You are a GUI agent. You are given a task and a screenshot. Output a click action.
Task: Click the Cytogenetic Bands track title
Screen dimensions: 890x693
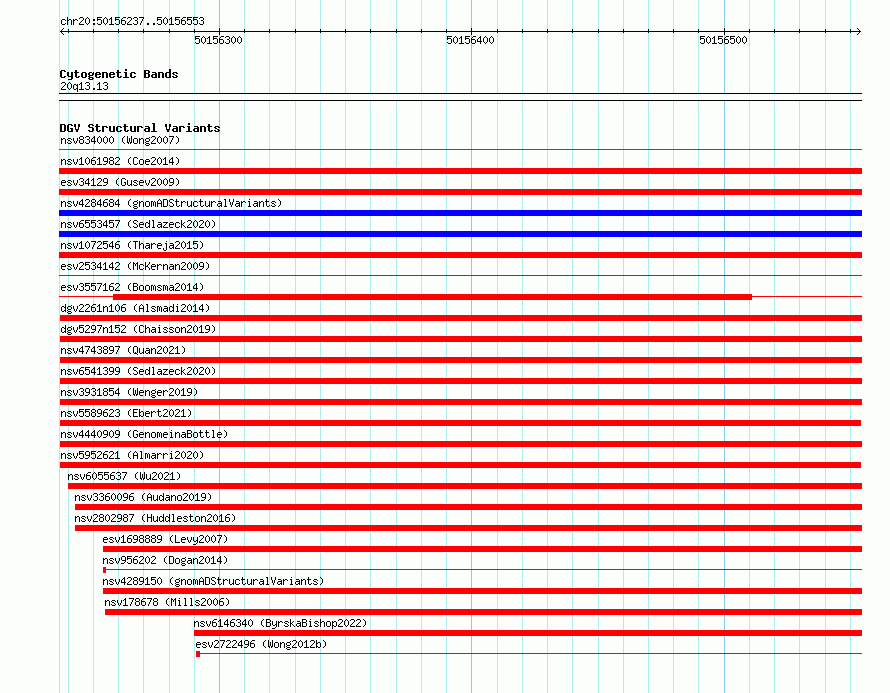pos(119,74)
